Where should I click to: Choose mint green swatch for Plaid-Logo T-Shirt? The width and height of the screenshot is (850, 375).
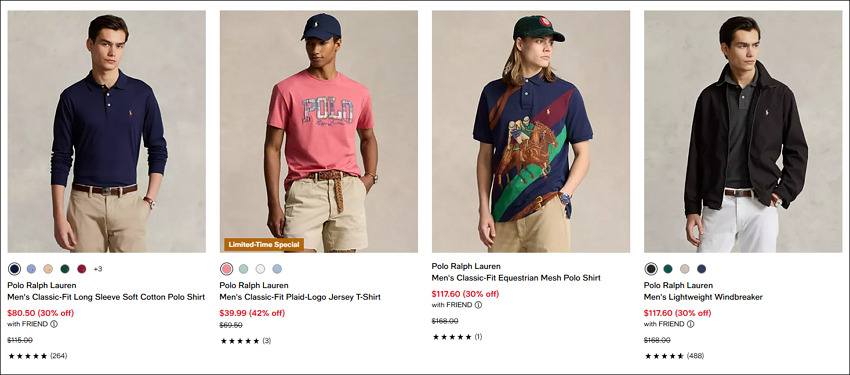(x=243, y=269)
